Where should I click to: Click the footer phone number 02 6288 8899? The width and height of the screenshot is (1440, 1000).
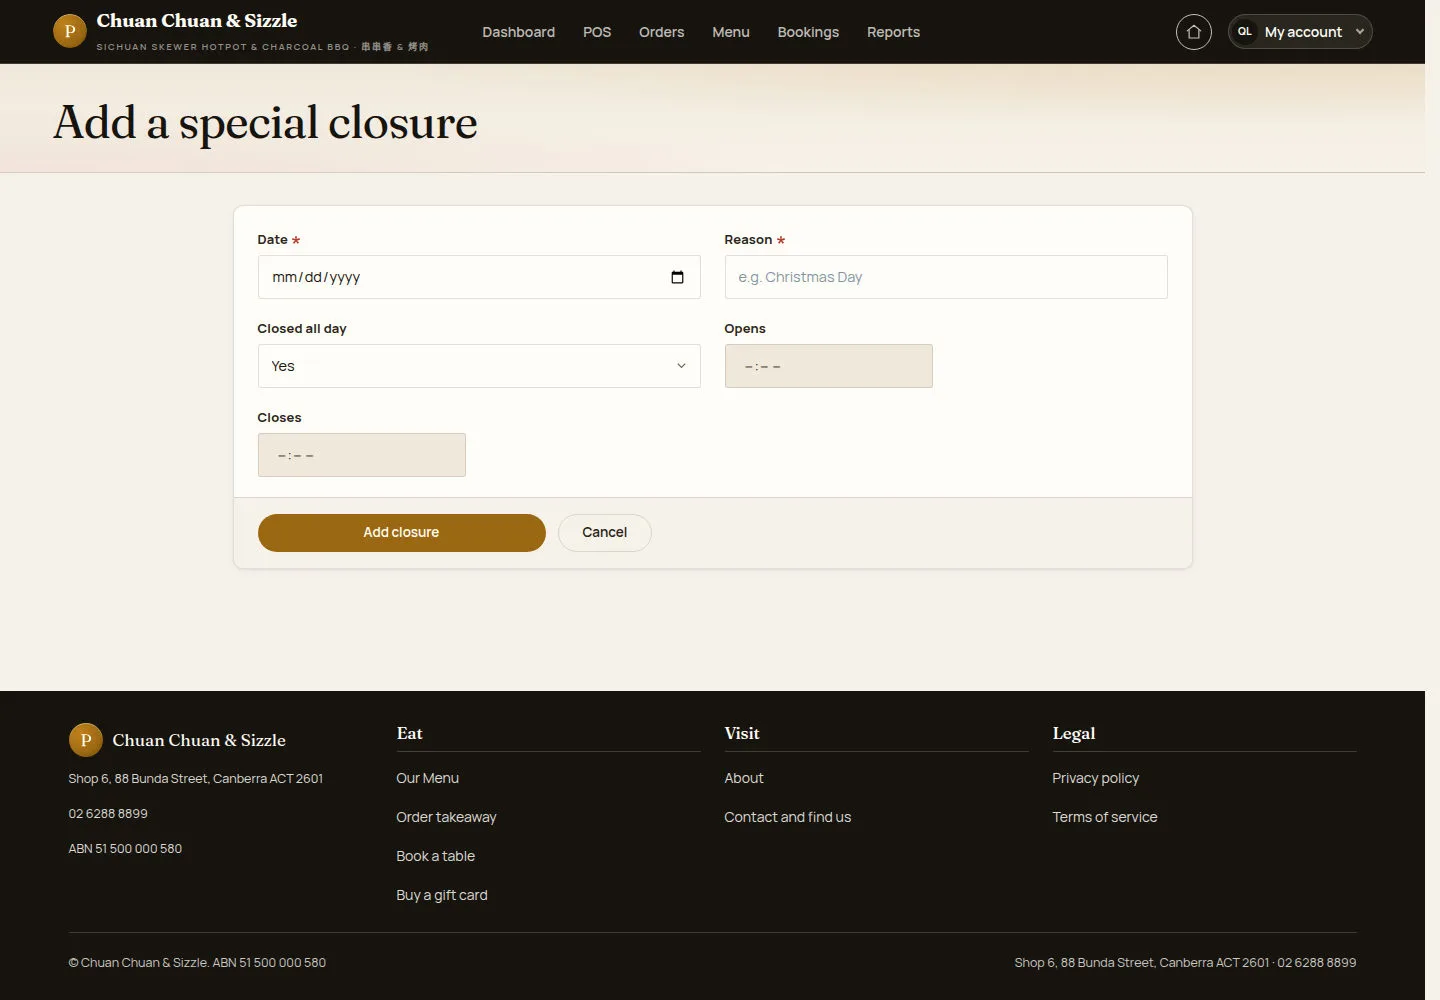(108, 814)
